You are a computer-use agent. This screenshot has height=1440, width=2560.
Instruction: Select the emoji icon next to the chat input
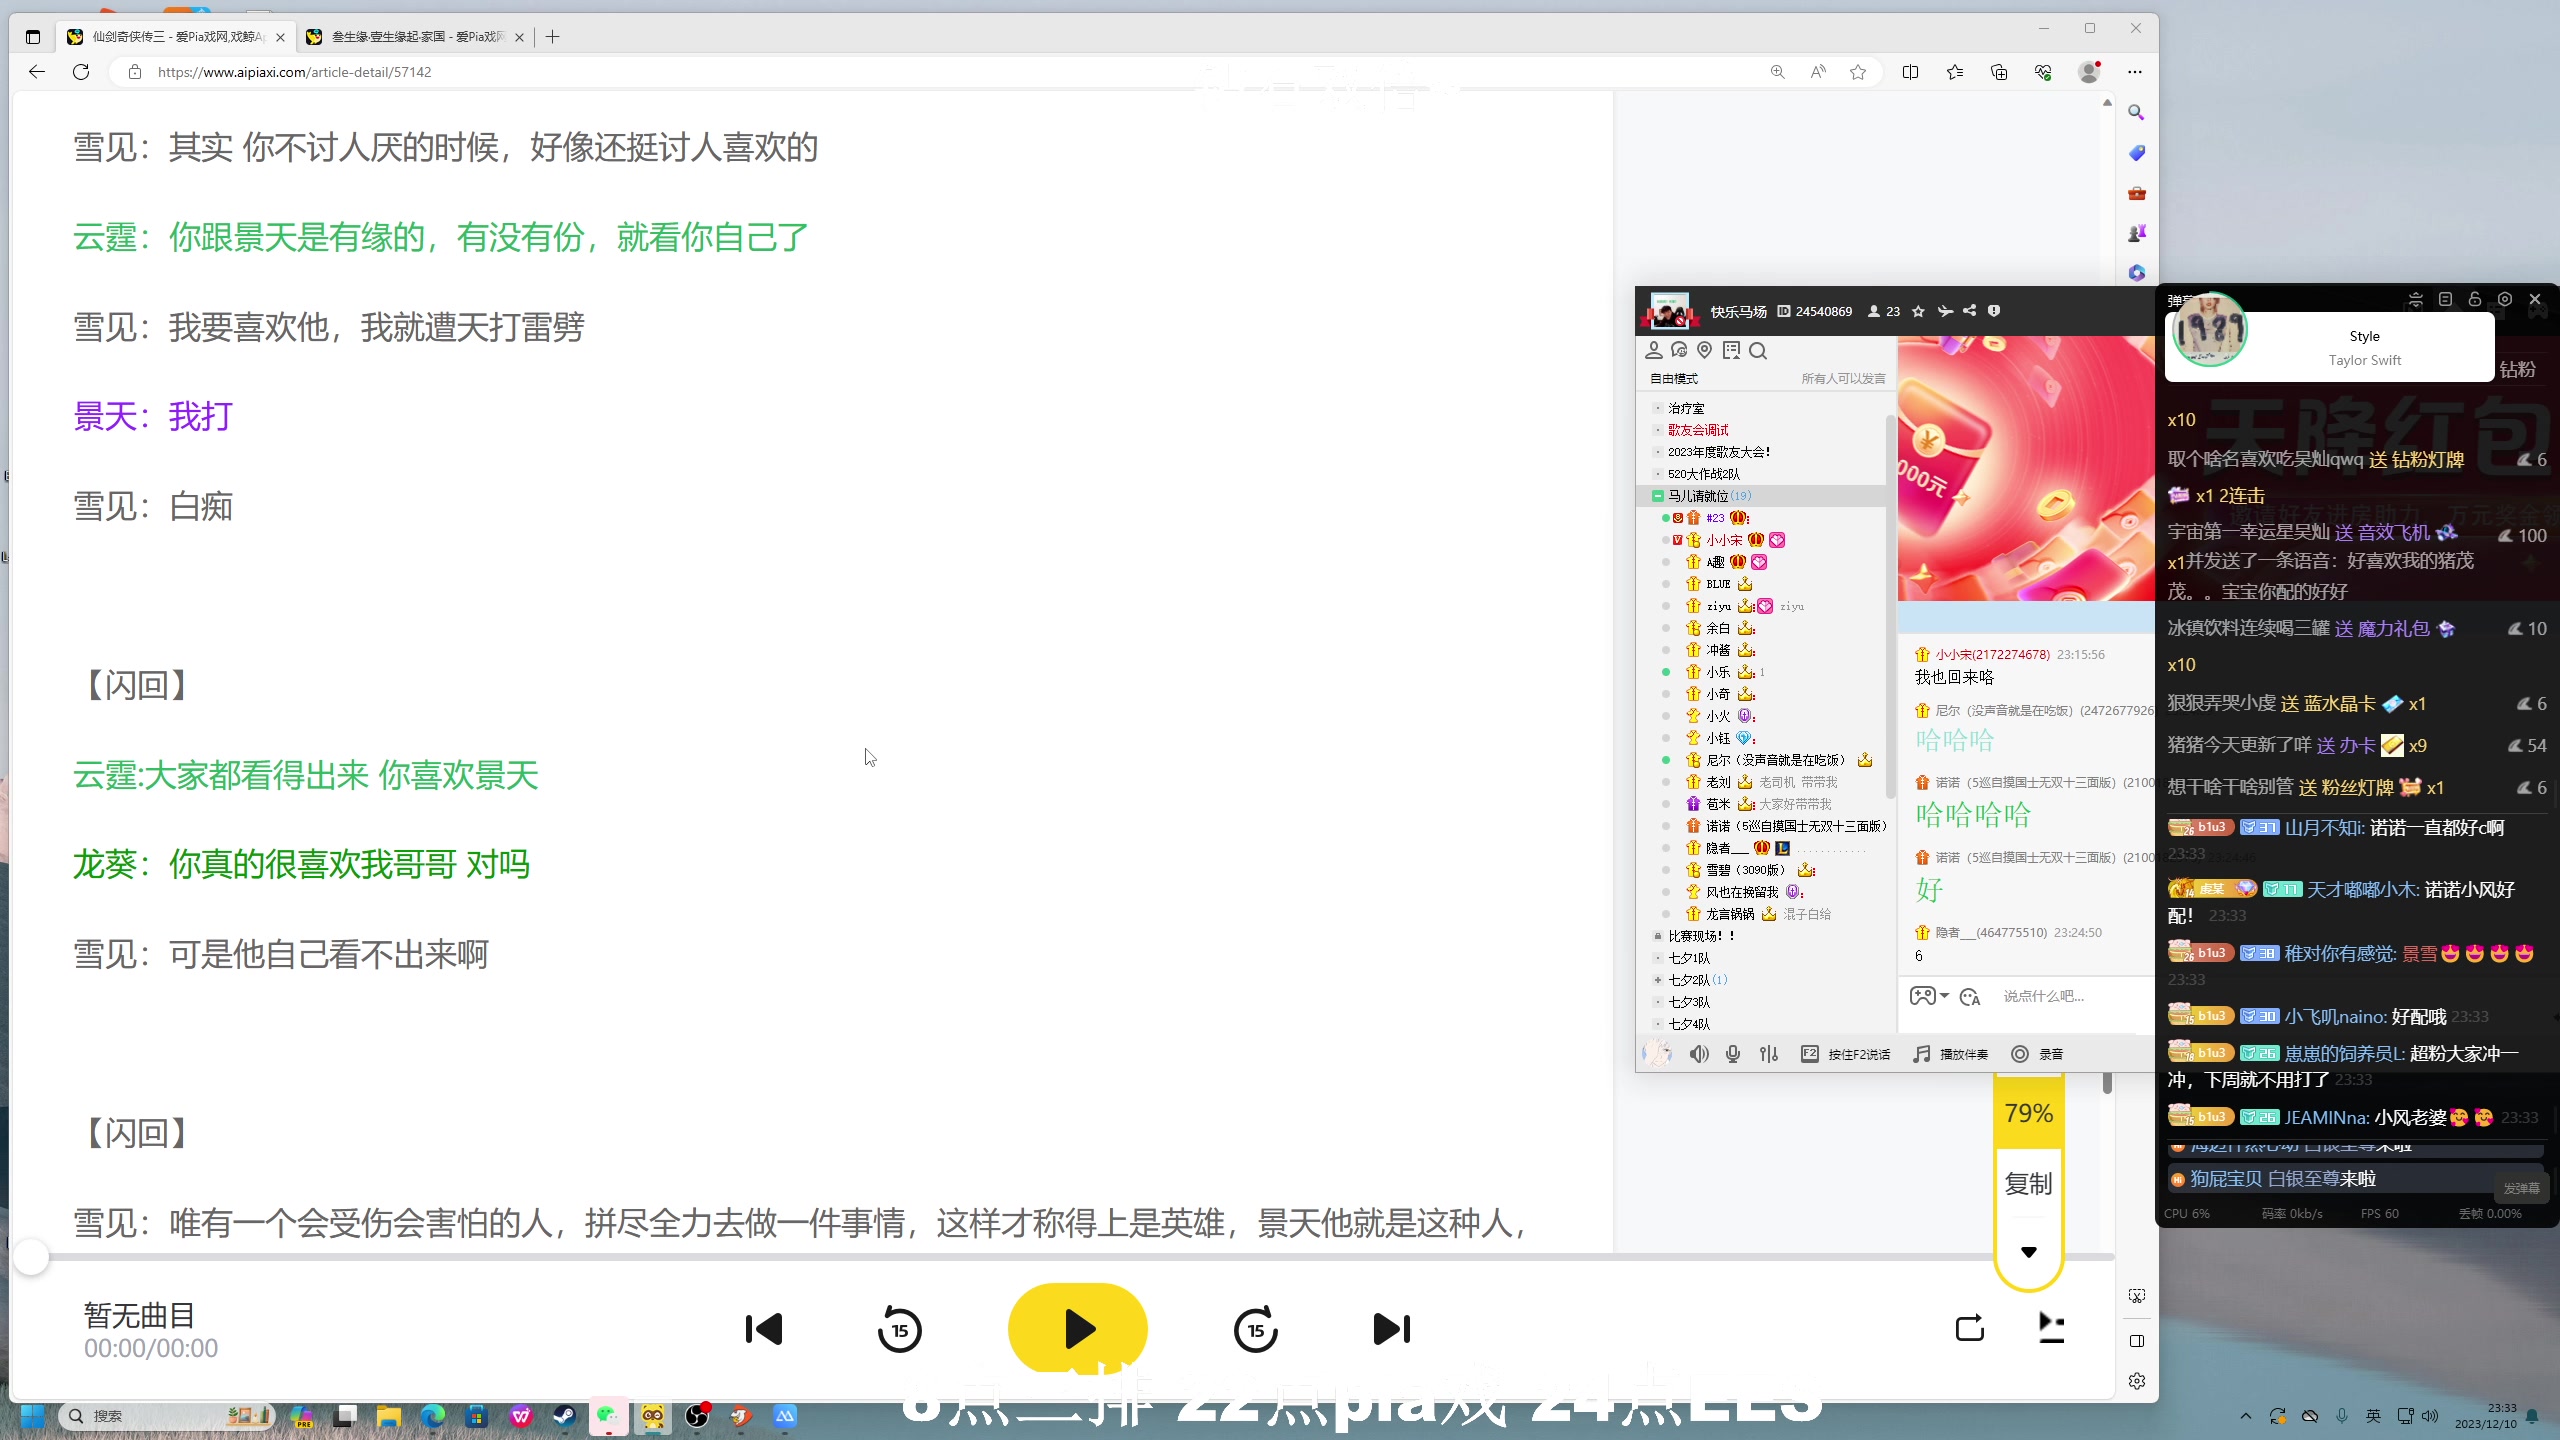pos(1969,997)
